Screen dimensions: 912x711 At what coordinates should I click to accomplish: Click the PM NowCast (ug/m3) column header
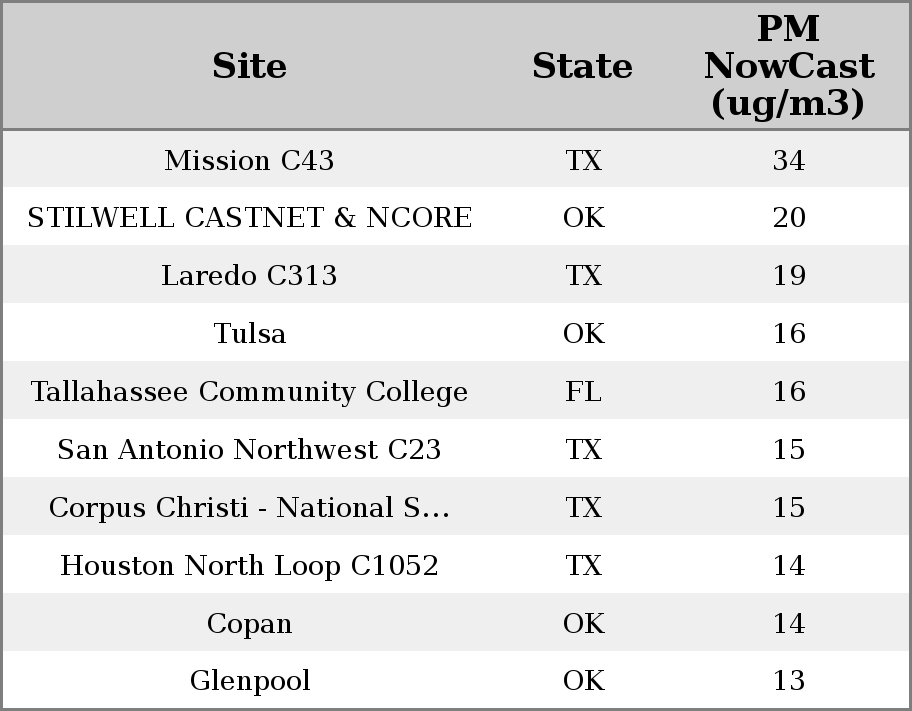click(788, 66)
